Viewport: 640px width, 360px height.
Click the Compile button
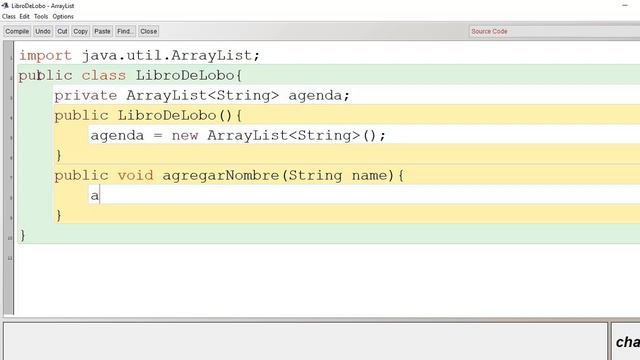pos(17,31)
